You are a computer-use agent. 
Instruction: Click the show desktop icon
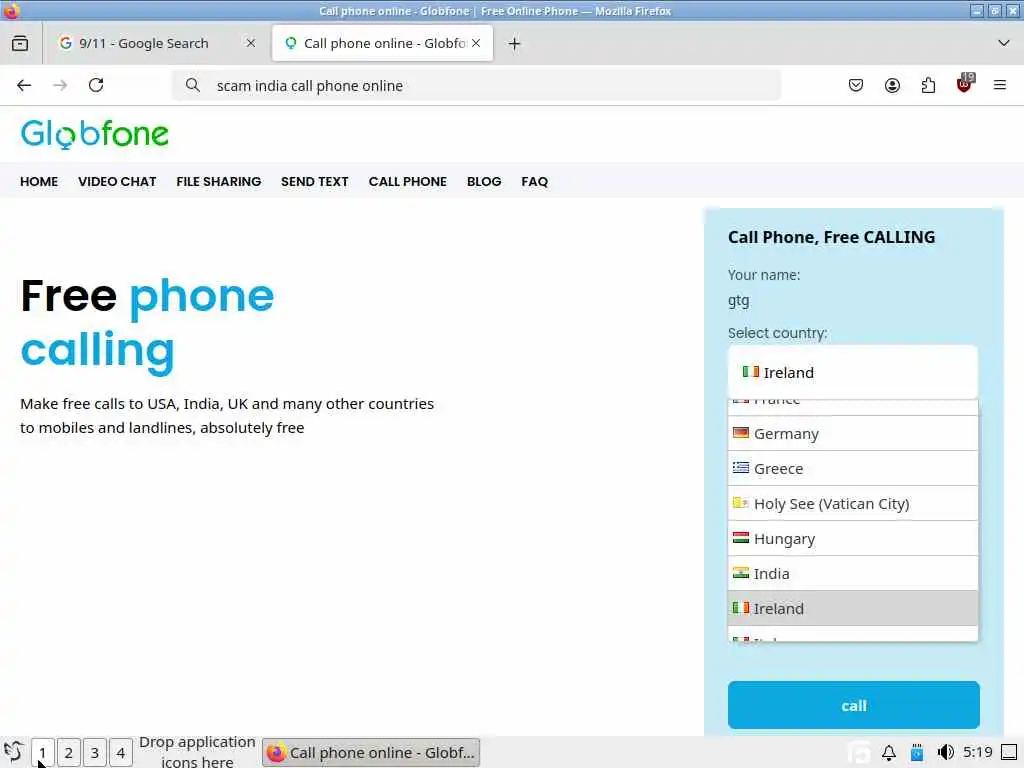pyautogui.click(x=1010, y=753)
